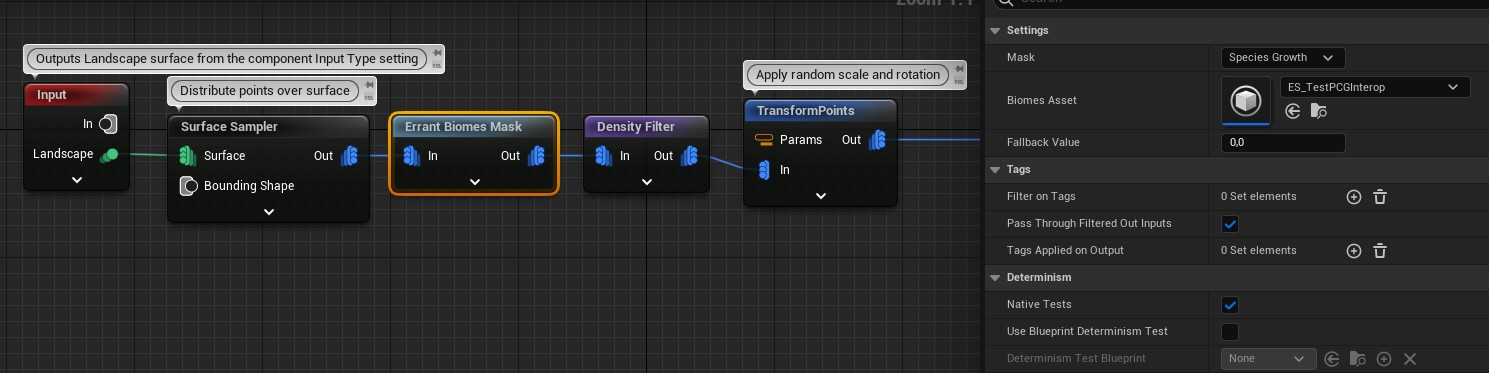Collapse the Determinism section
This screenshot has height=373, width=1489.
(996, 277)
